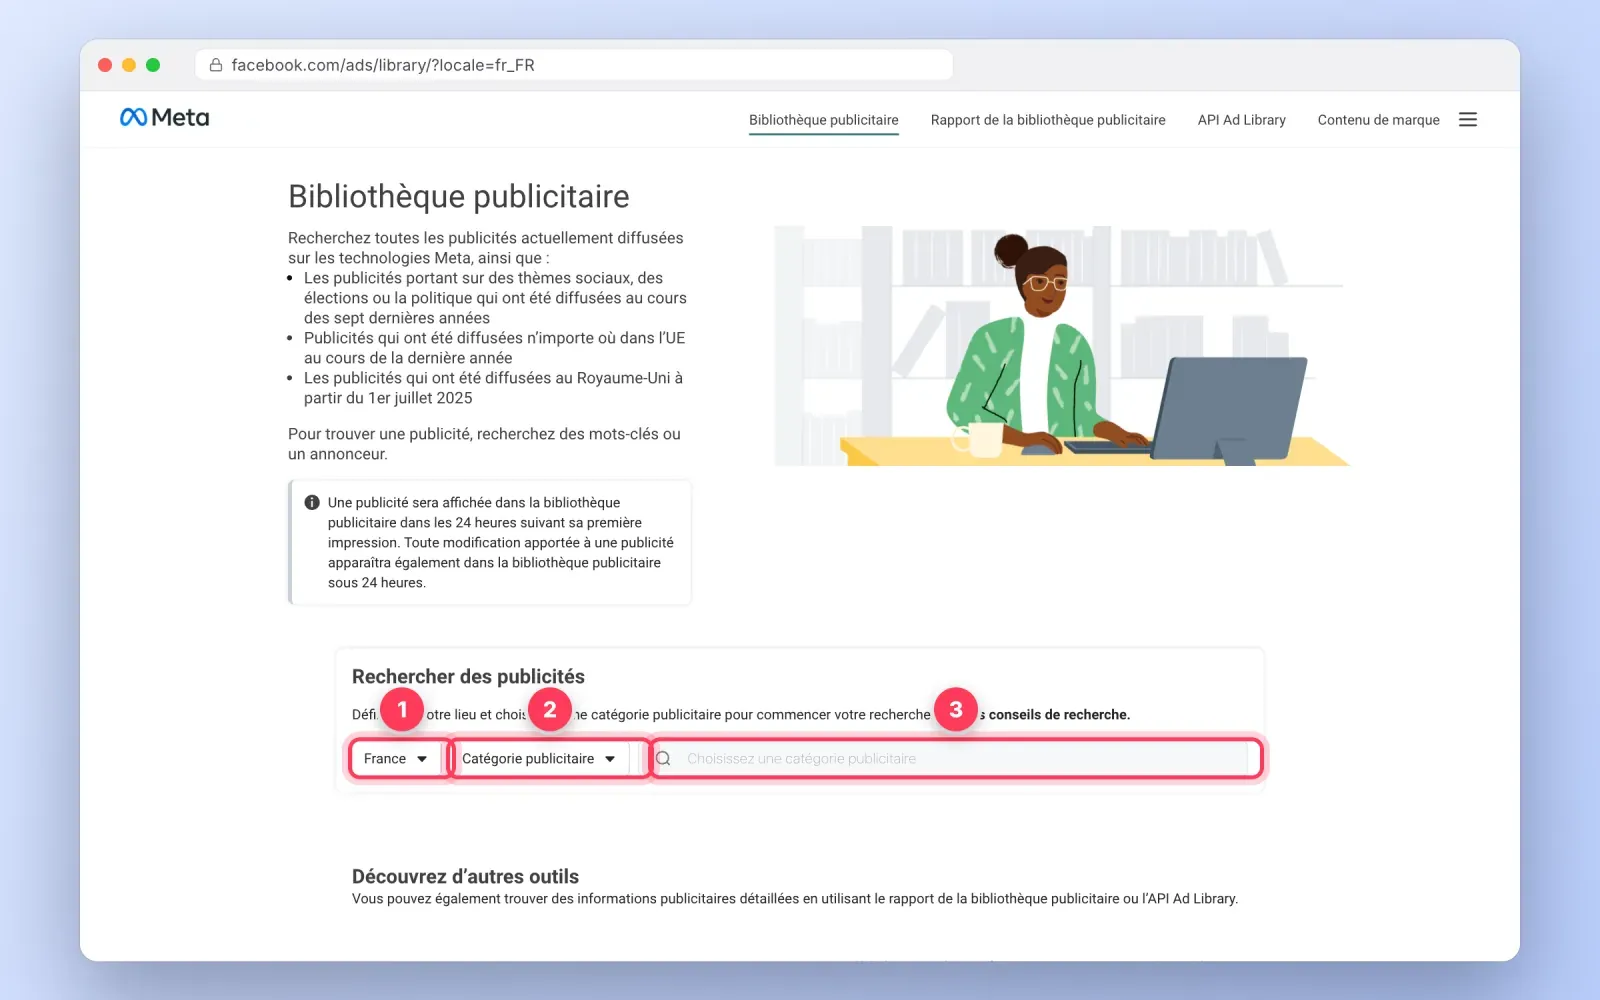This screenshot has height=1000, width=1600.
Task: Open the hamburger menu icon
Action: (1468, 120)
